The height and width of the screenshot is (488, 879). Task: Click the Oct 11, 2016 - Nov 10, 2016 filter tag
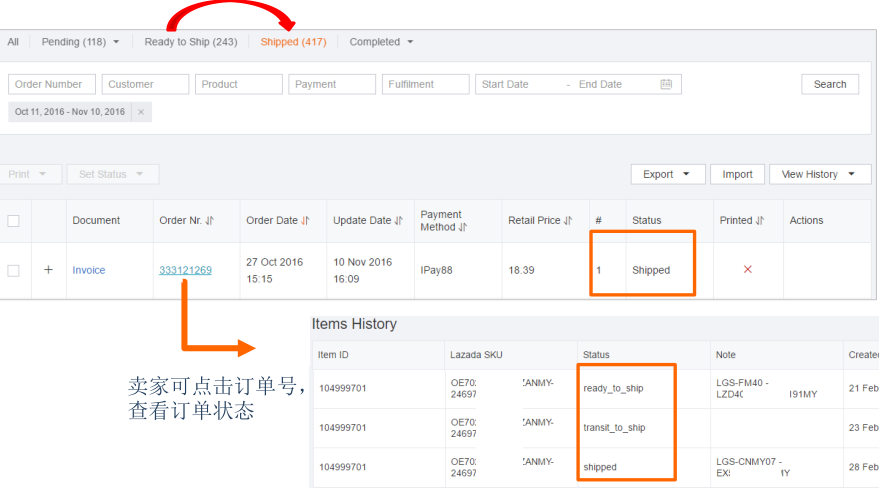click(70, 112)
